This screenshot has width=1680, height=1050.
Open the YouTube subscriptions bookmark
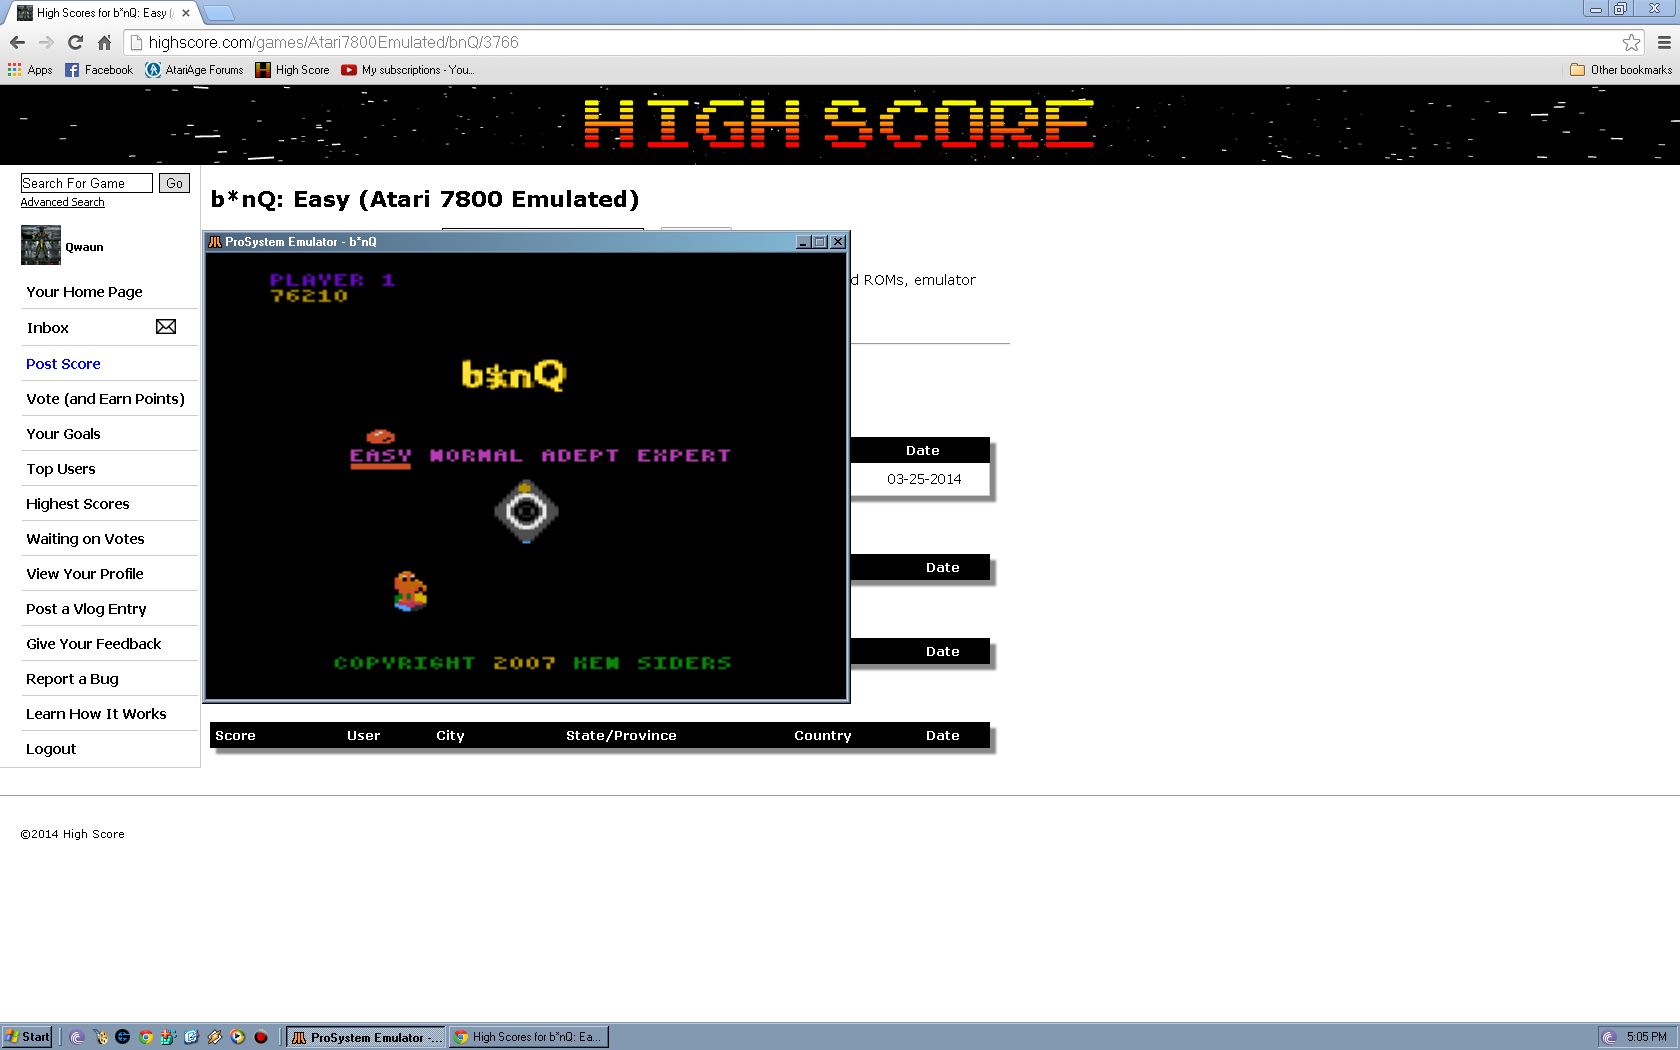tap(408, 70)
